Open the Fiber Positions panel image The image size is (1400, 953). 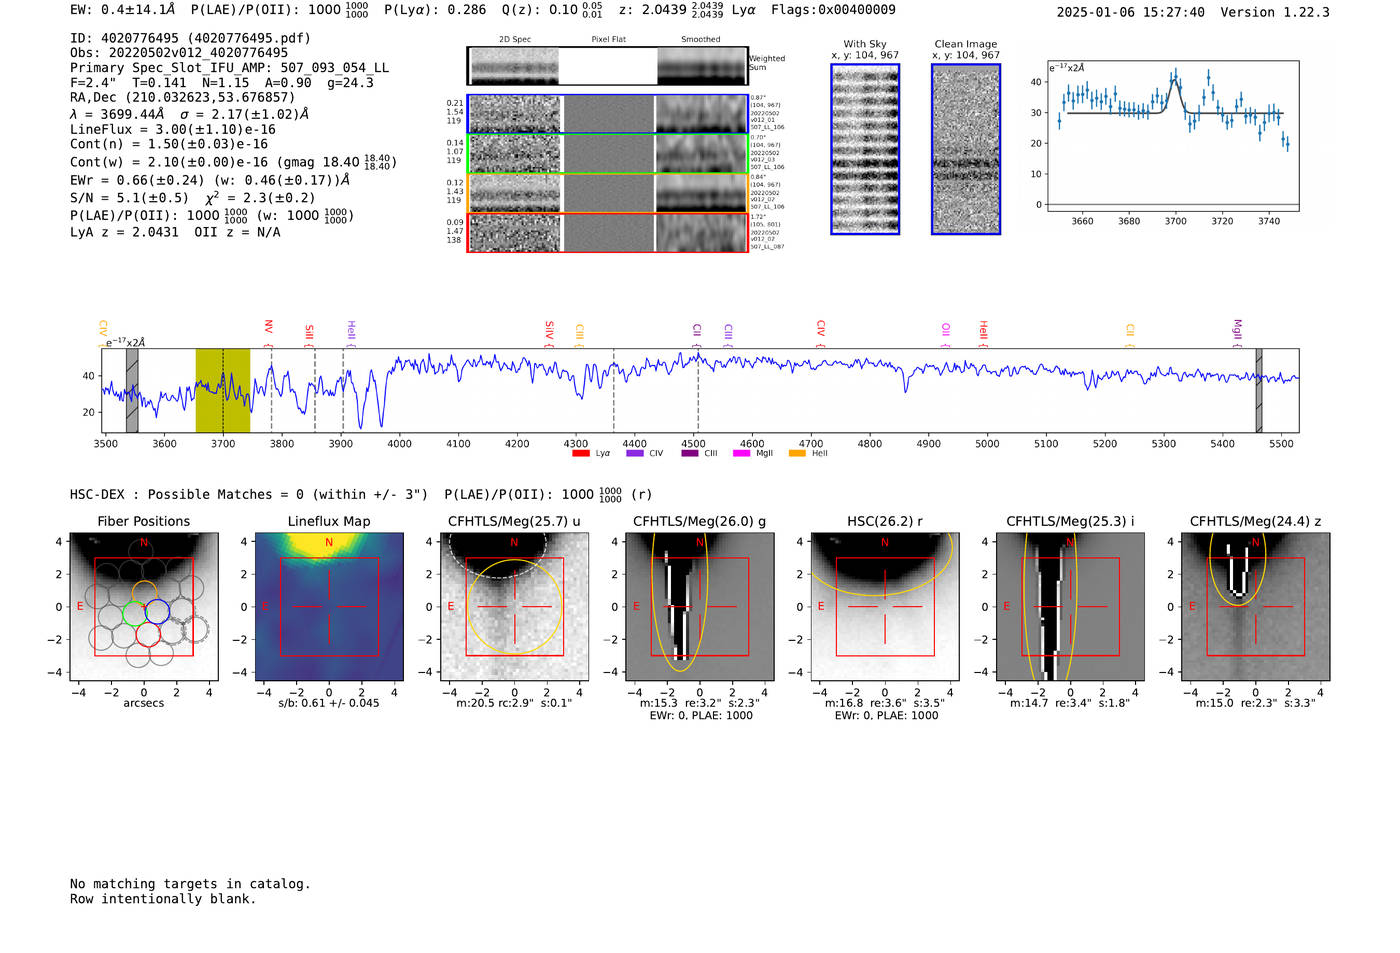[x=144, y=606]
